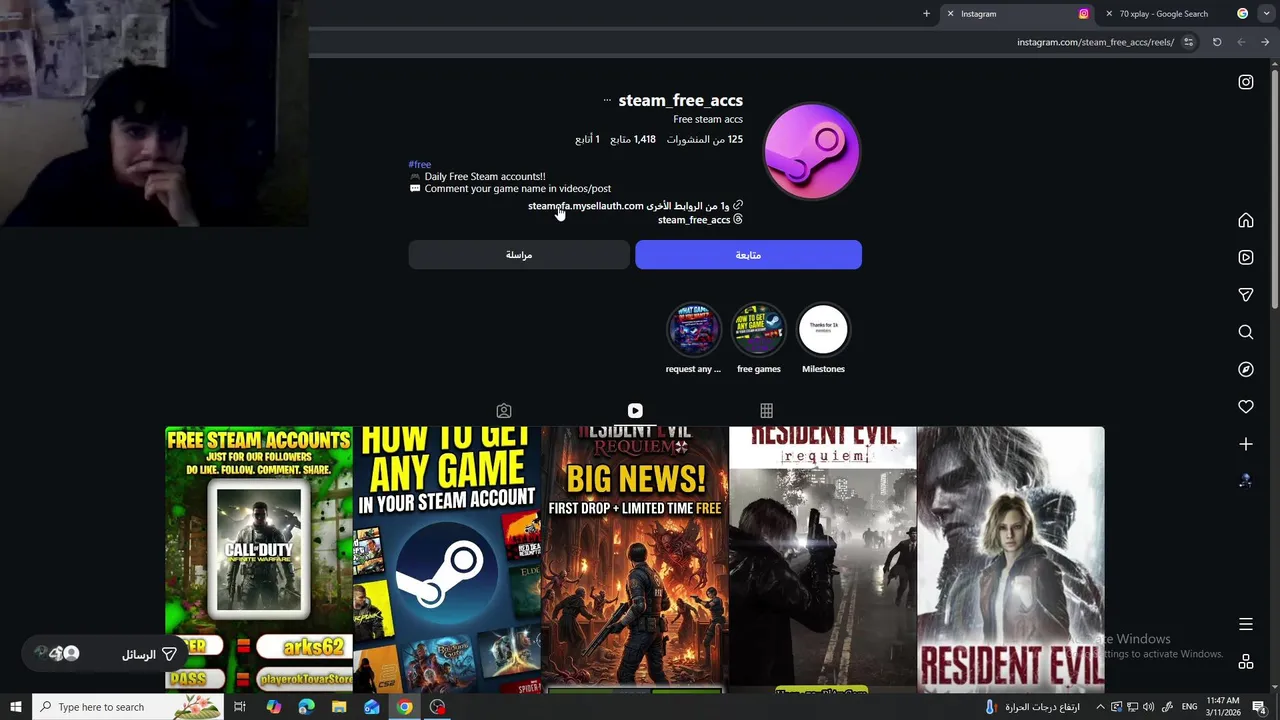1280x720 pixels.
Task: Open the free games story highlight
Action: [x=759, y=338]
